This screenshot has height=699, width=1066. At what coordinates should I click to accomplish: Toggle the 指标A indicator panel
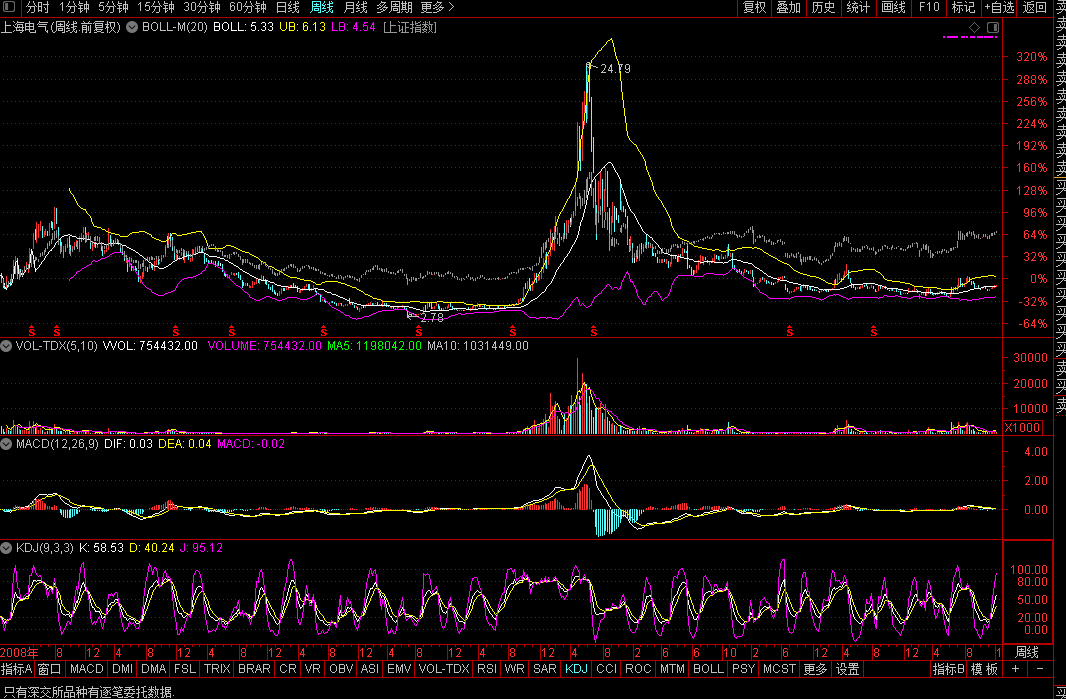17,669
